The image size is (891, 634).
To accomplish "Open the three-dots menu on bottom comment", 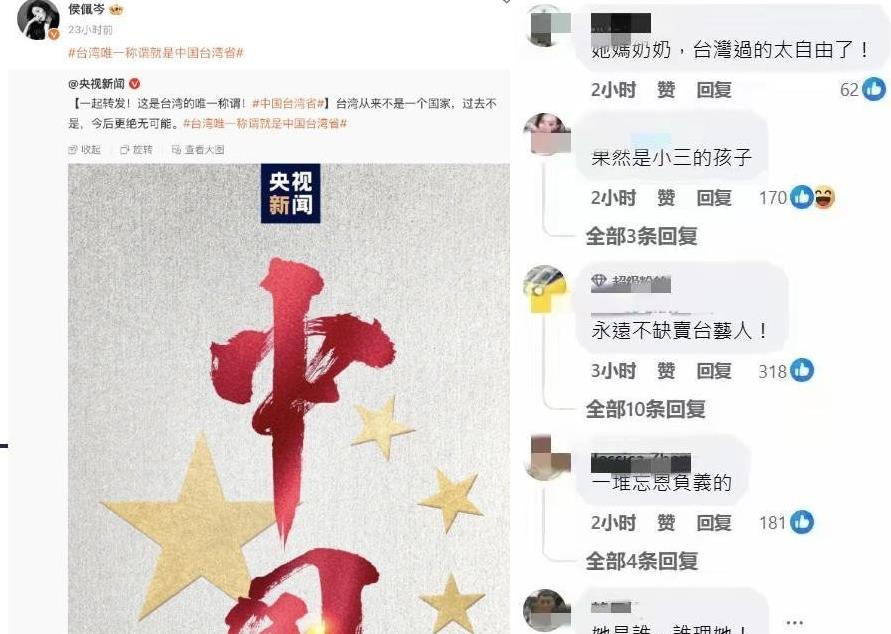I will [x=794, y=623].
